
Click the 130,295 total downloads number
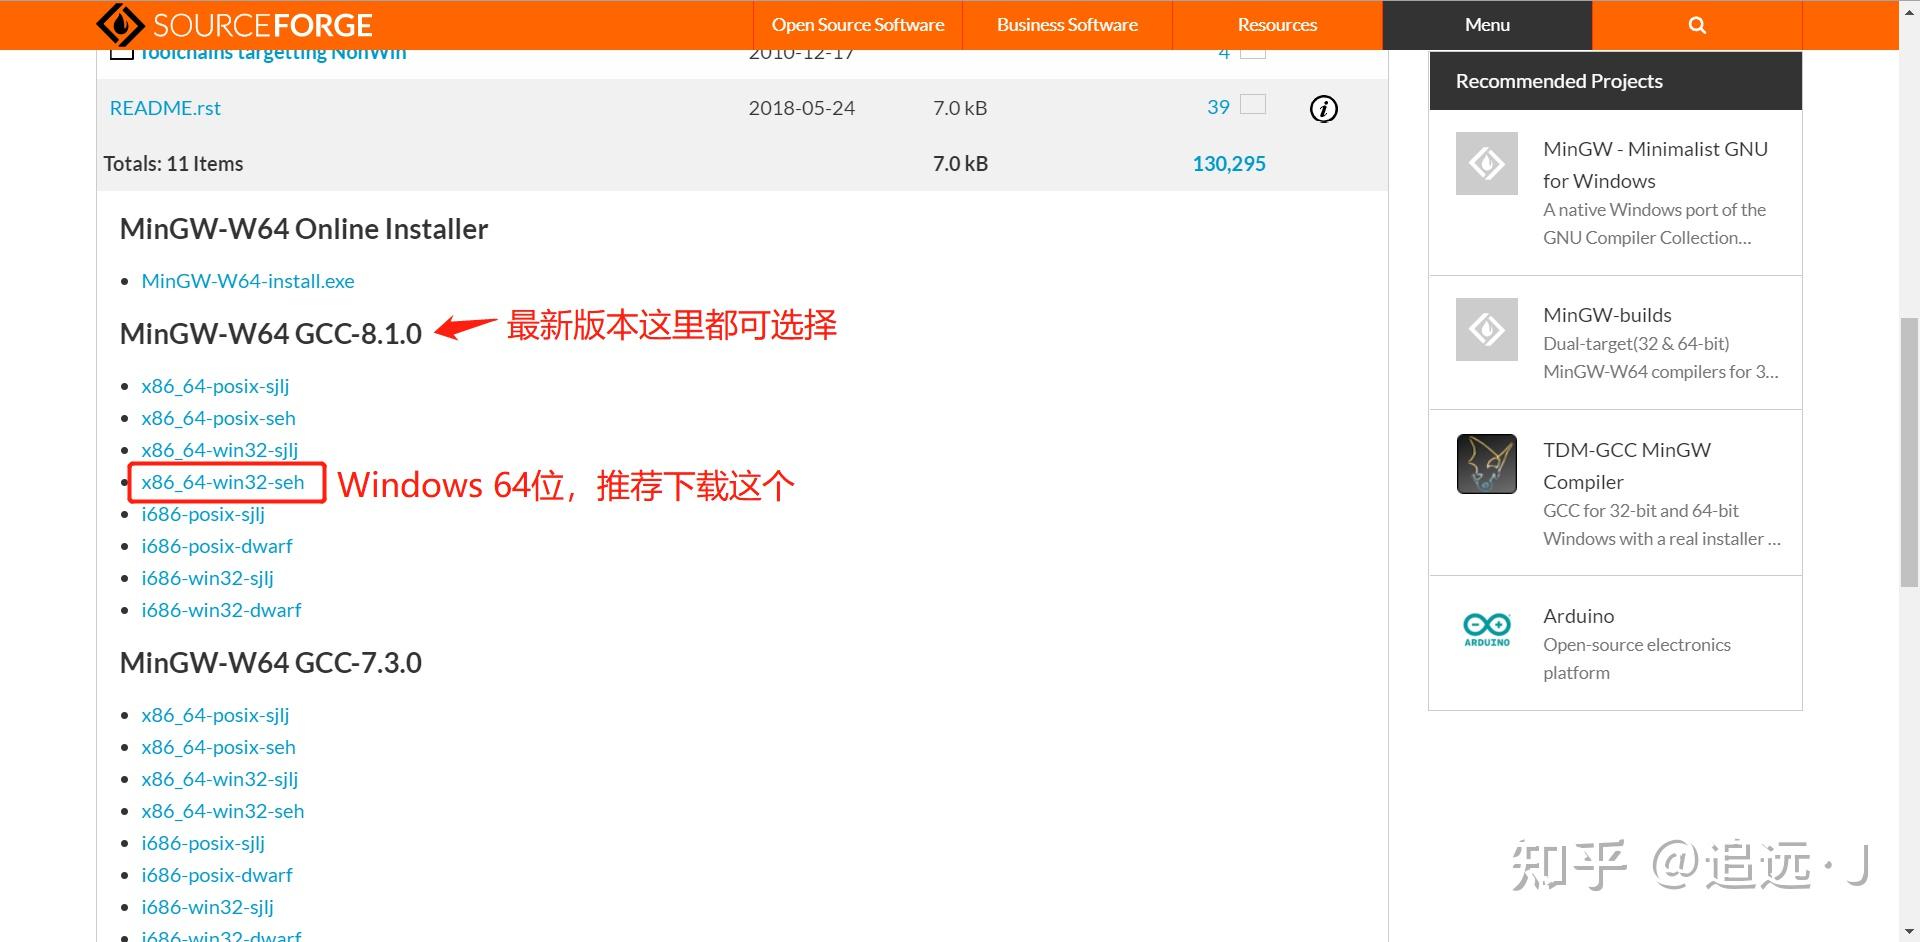tap(1229, 163)
